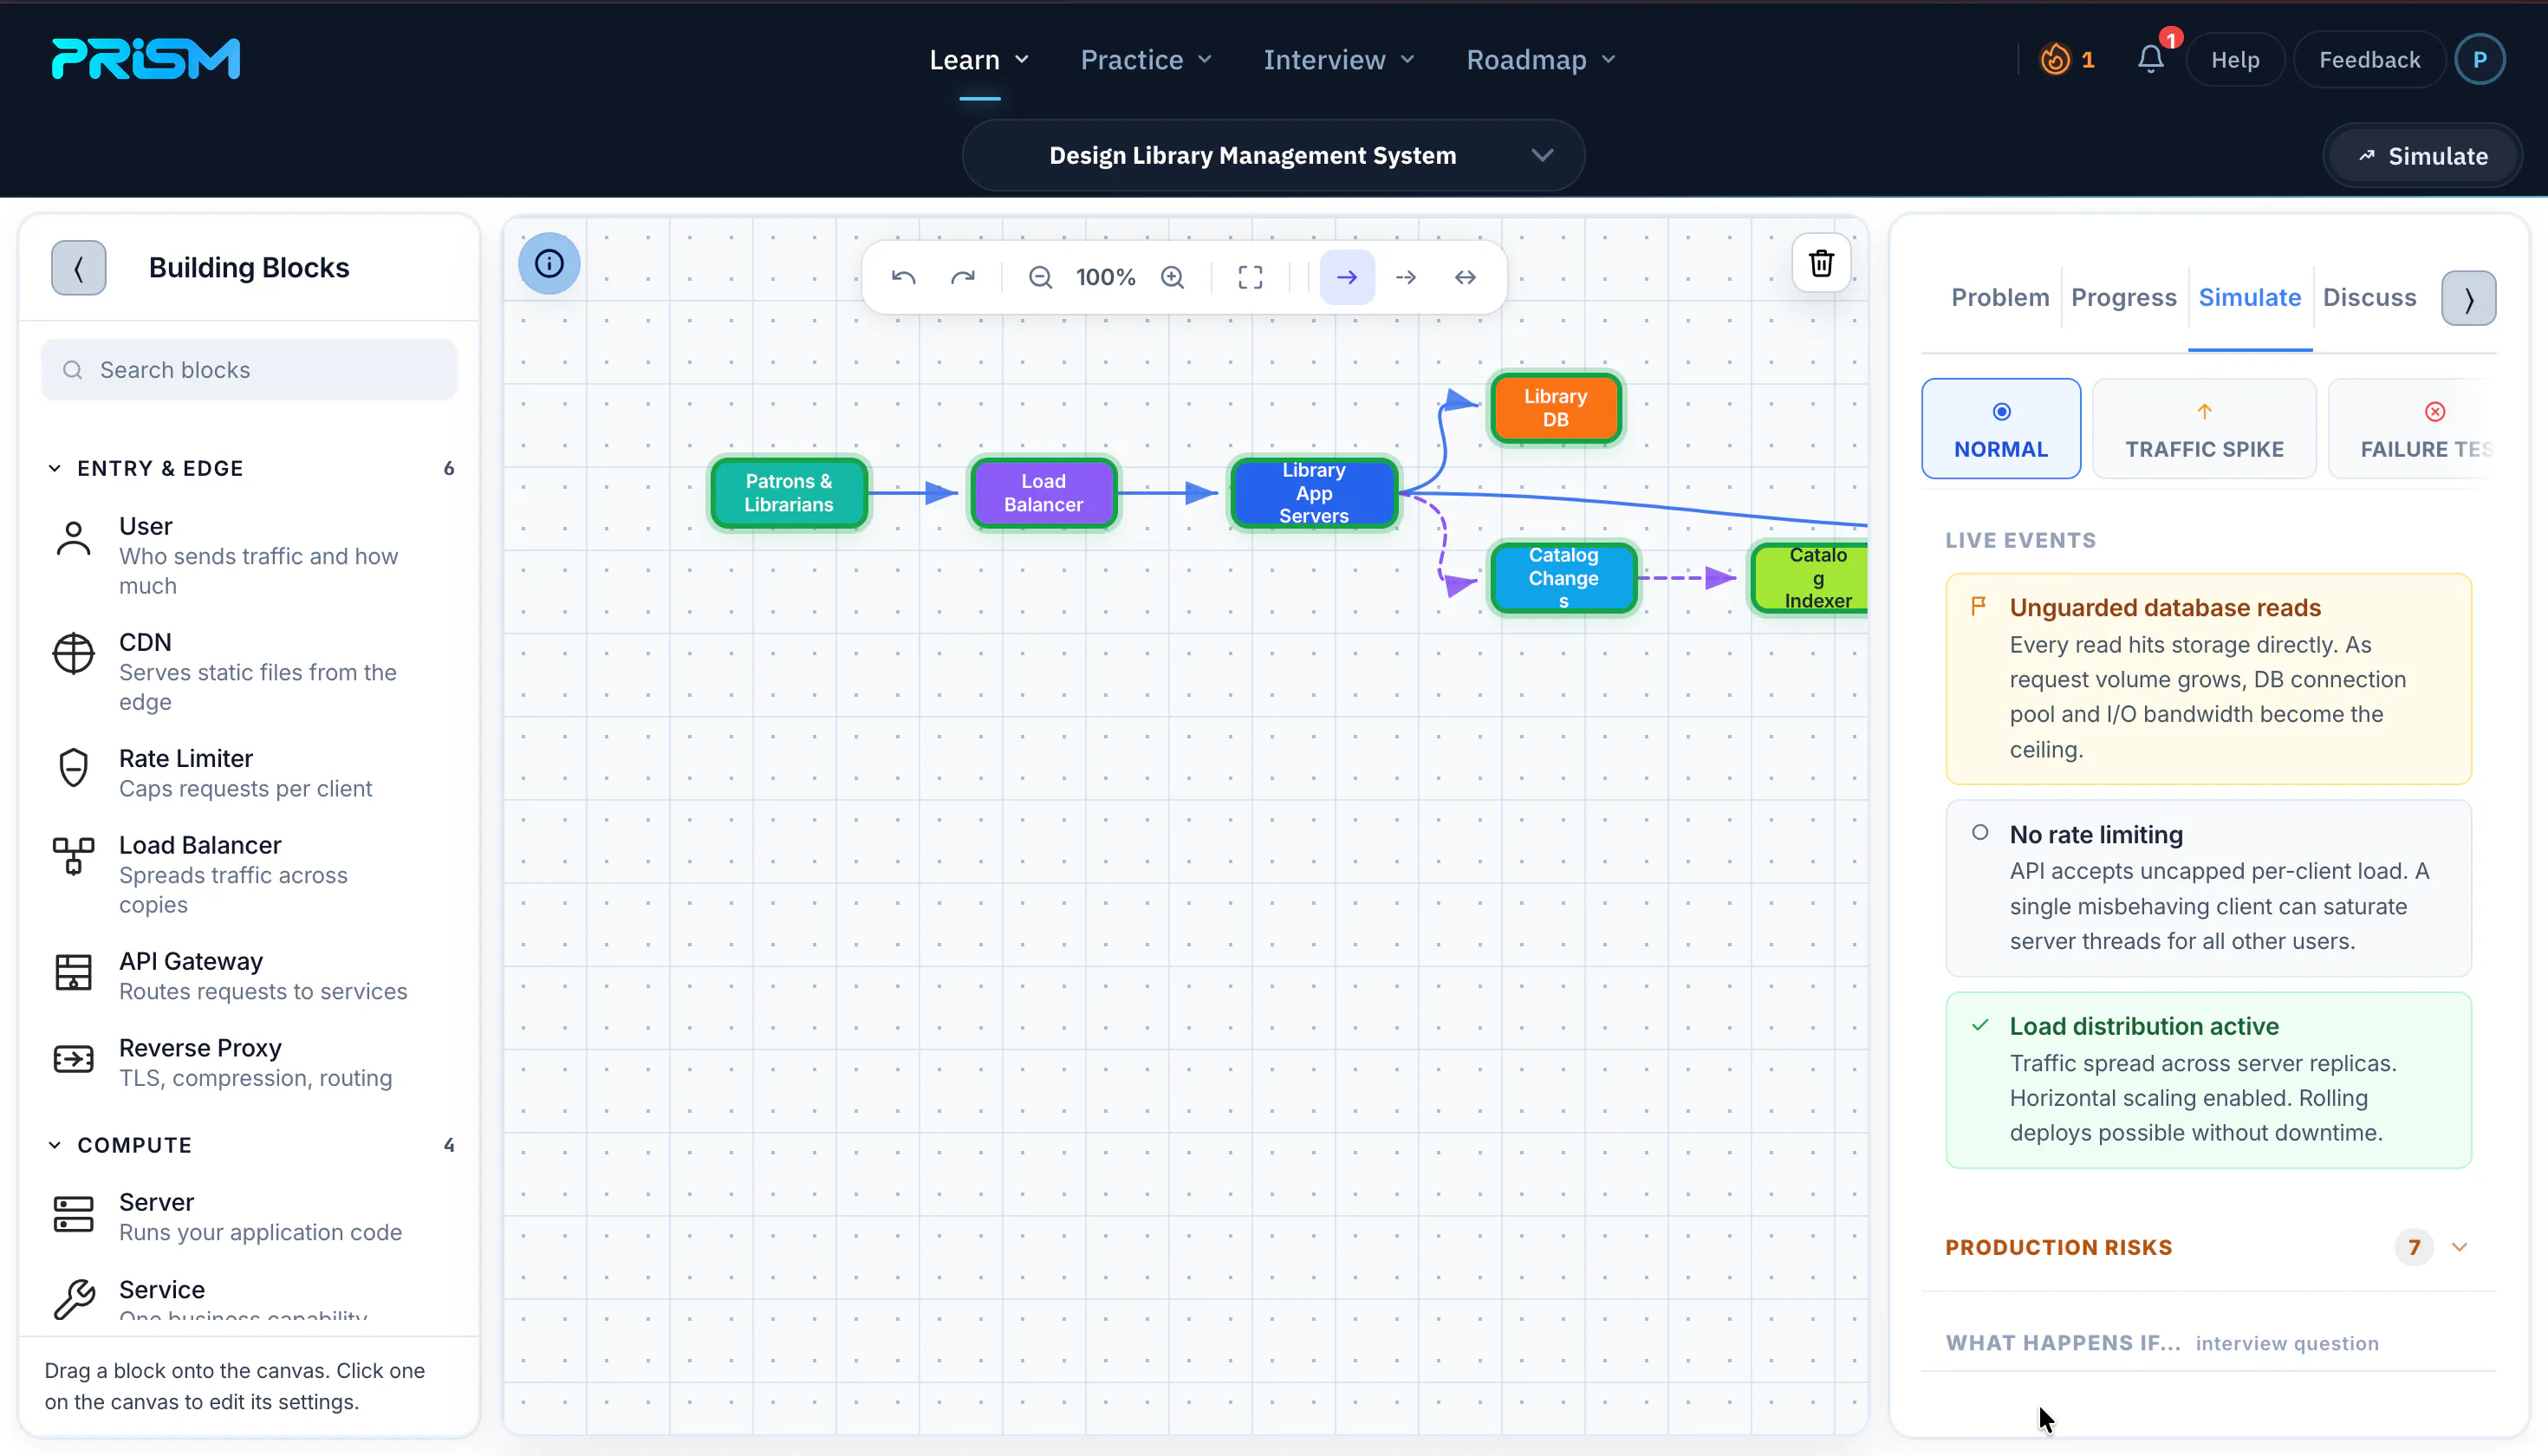This screenshot has height=1456, width=2548.
Task: Open the Practice dropdown menu
Action: coord(1146,60)
